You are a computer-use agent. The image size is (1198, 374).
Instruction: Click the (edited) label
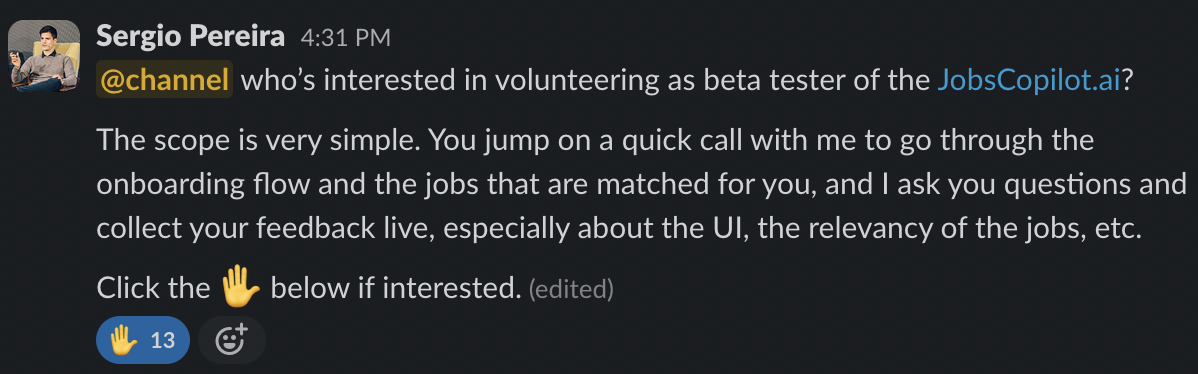[571, 289]
